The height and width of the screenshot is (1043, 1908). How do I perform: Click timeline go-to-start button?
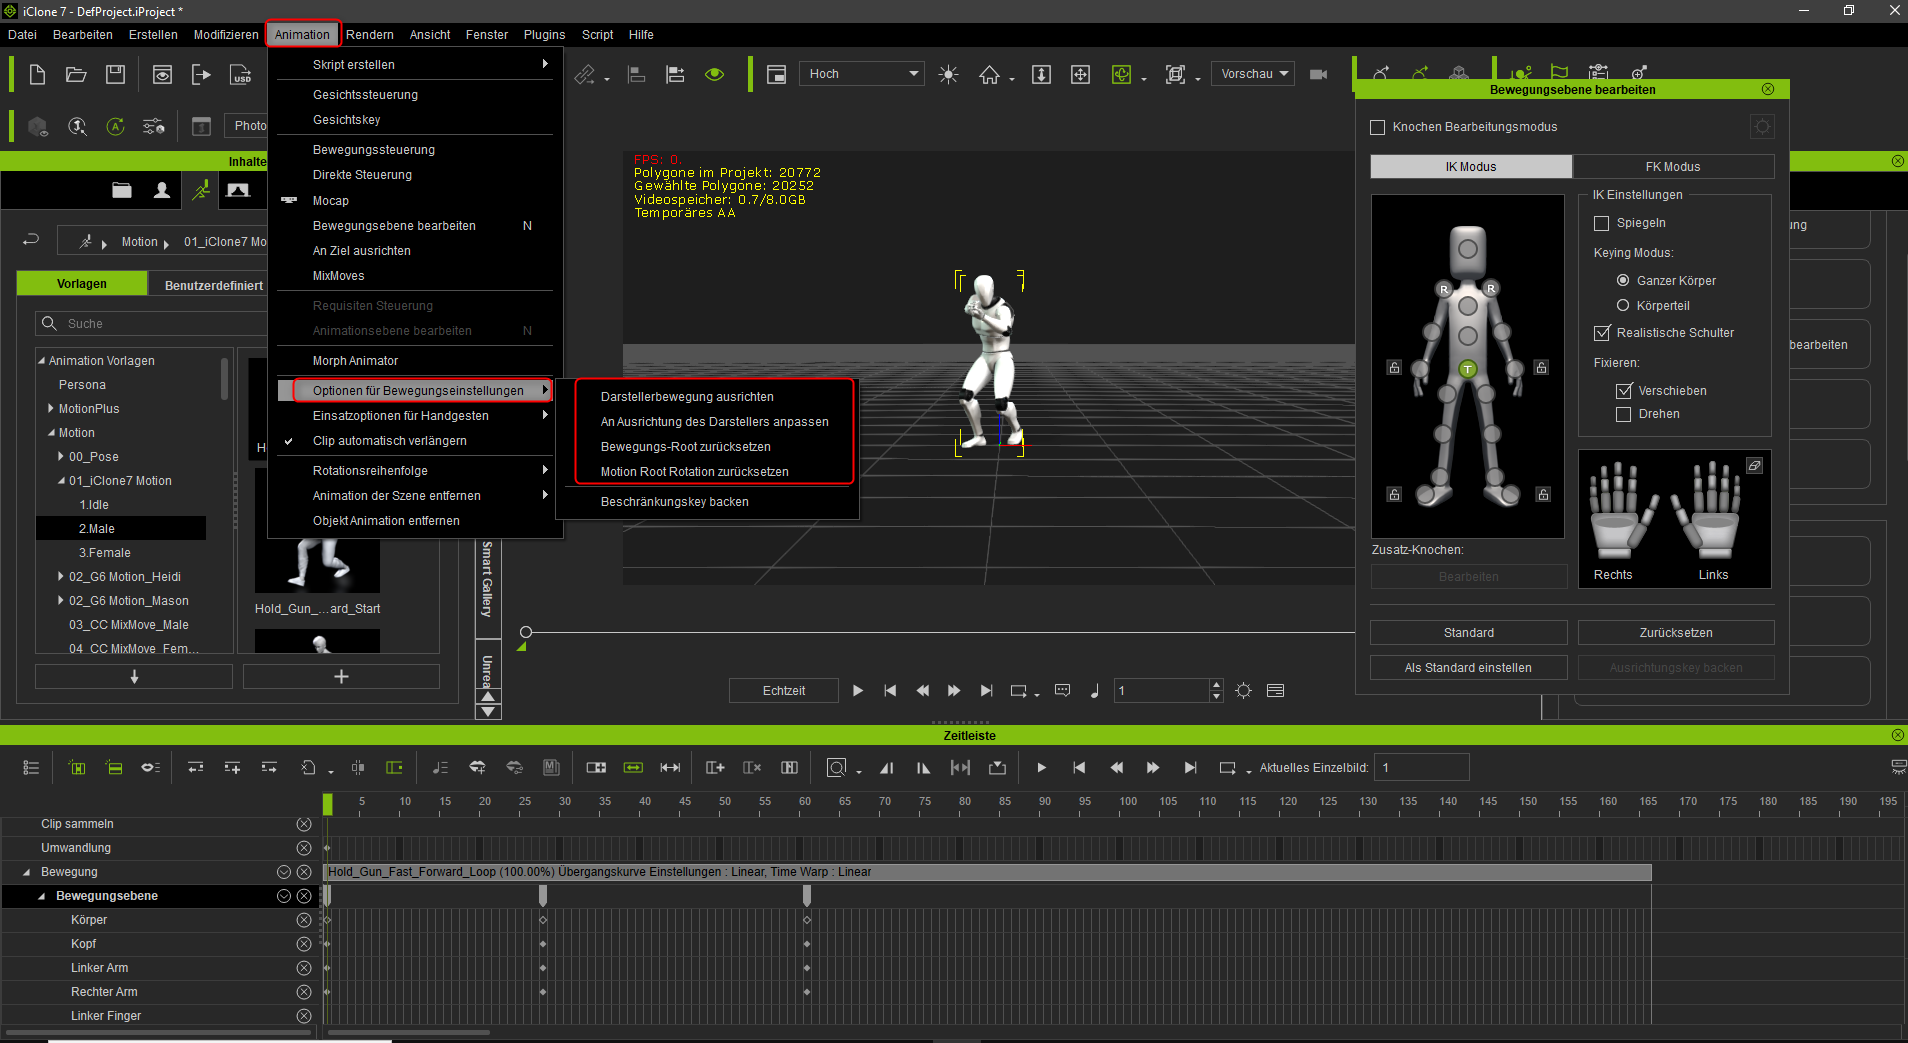(1078, 768)
